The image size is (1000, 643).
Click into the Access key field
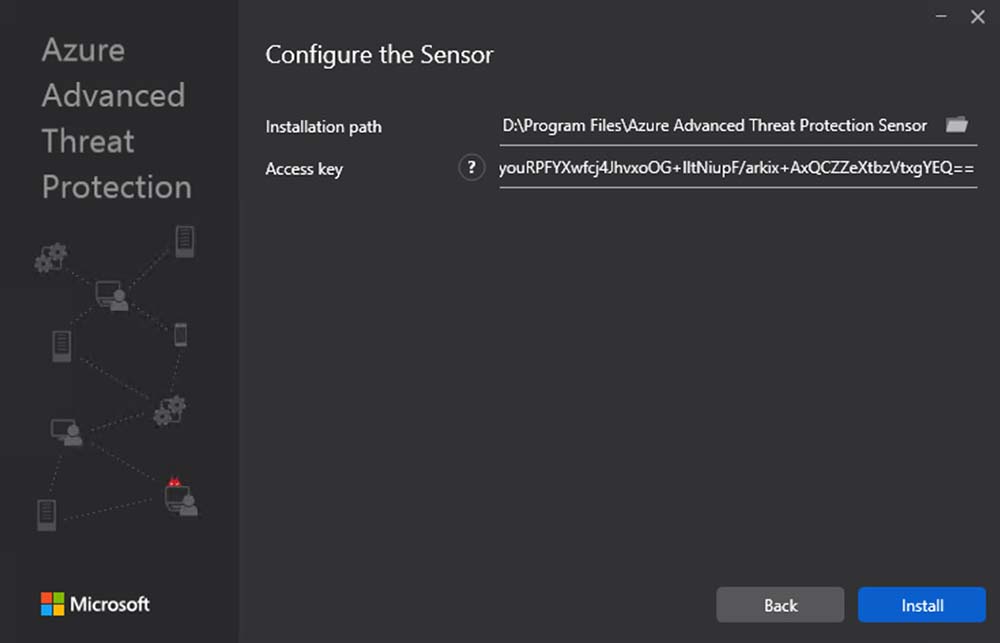(736, 168)
